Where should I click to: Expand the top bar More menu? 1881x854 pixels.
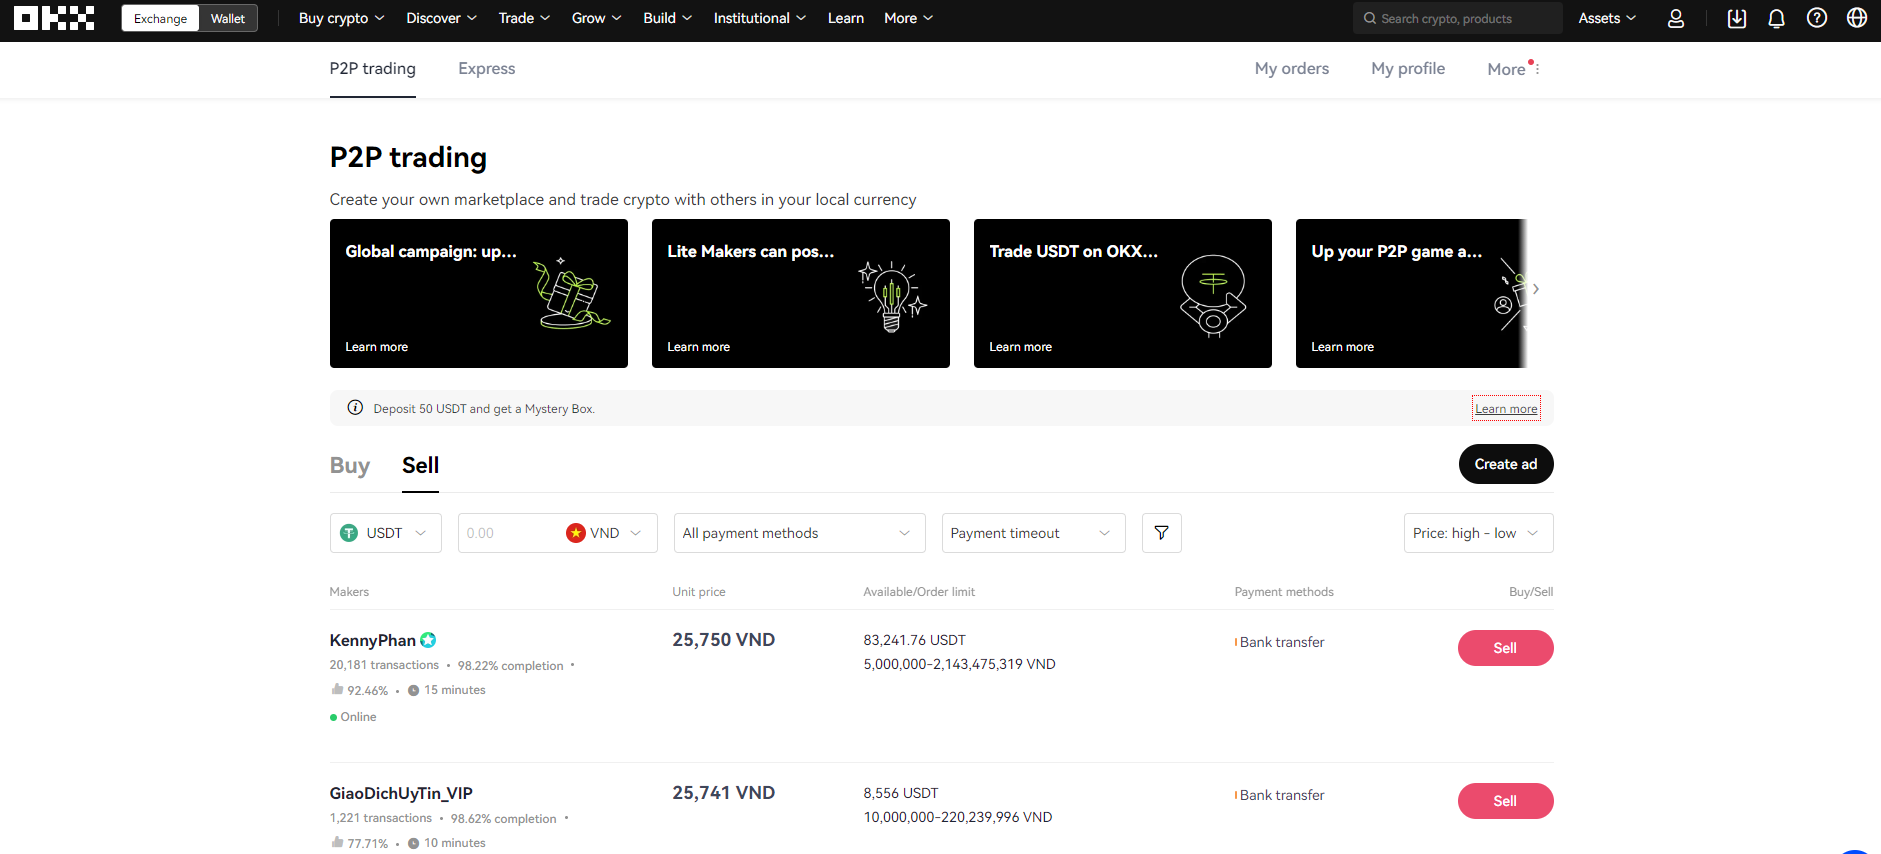908,18
